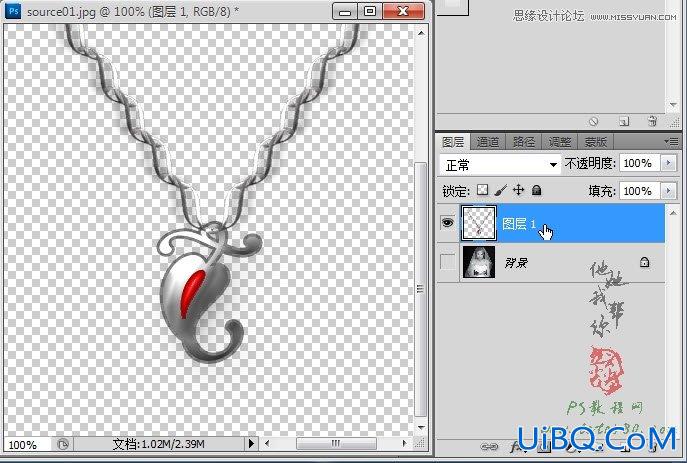Click the 填充 100% field

640,191
